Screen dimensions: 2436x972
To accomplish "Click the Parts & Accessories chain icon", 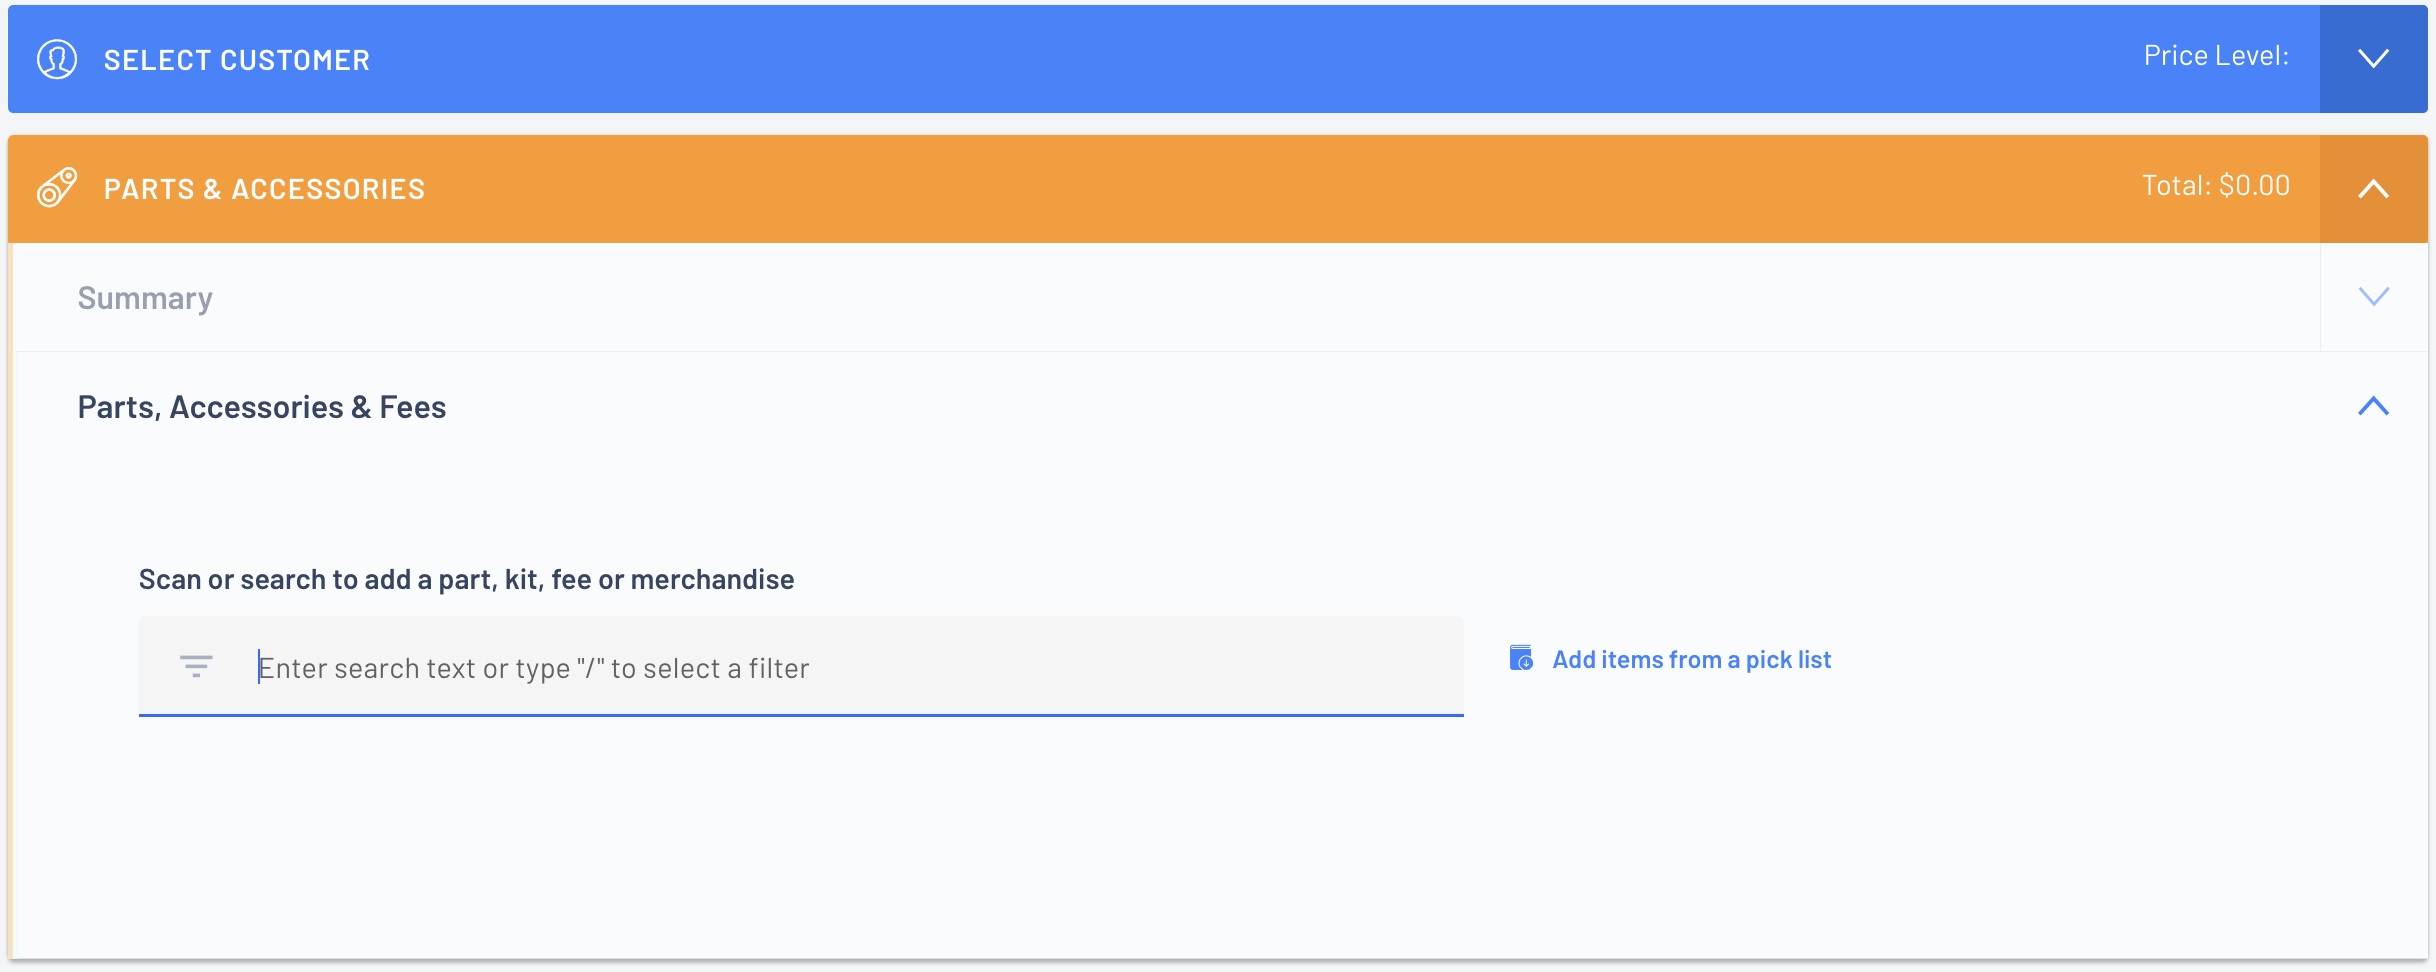I will tap(57, 188).
